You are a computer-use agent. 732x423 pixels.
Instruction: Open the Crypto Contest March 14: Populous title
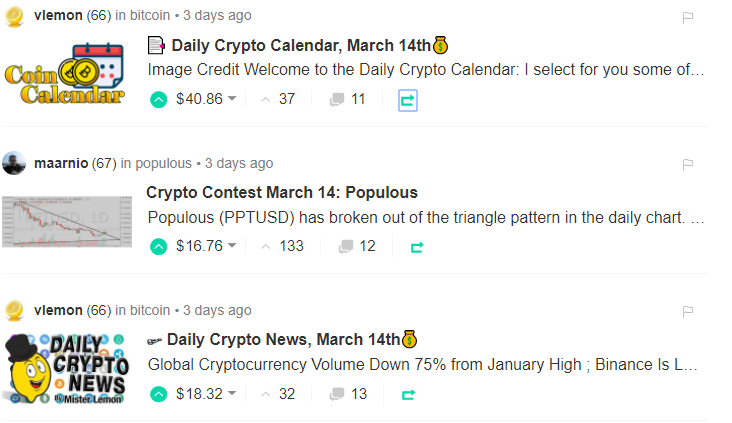click(282, 192)
